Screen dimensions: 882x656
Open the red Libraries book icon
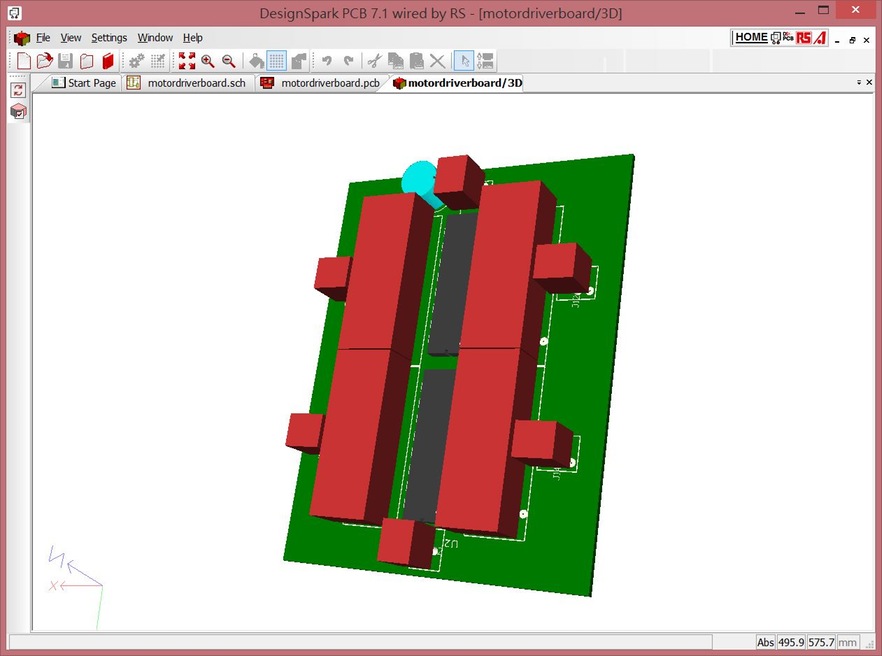tap(108, 61)
